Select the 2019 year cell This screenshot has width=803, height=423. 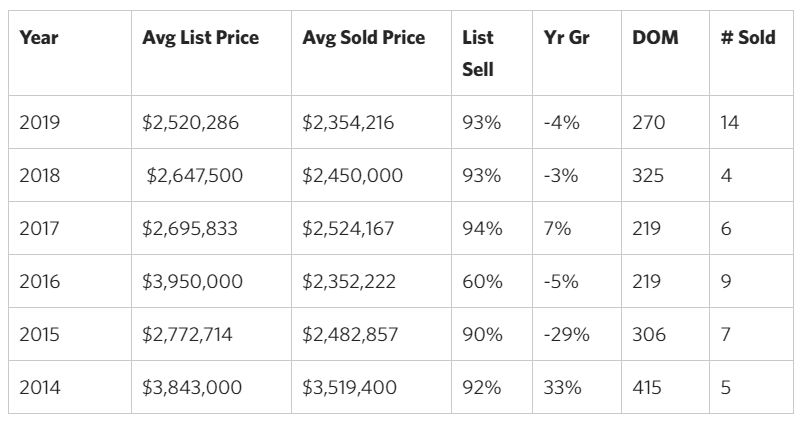(x=40, y=123)
